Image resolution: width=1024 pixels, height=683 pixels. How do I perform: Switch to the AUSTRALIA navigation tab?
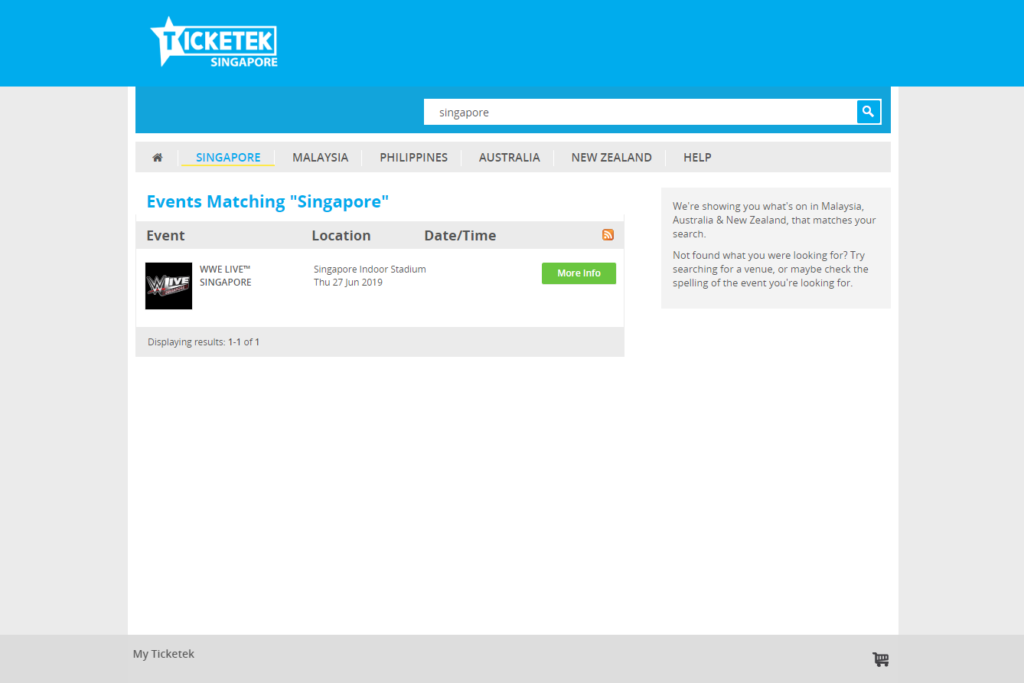[x=509, y=157]
